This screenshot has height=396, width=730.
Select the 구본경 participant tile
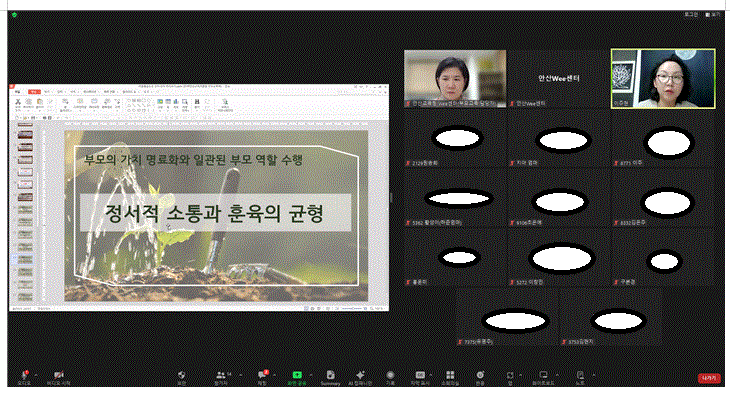663,257
